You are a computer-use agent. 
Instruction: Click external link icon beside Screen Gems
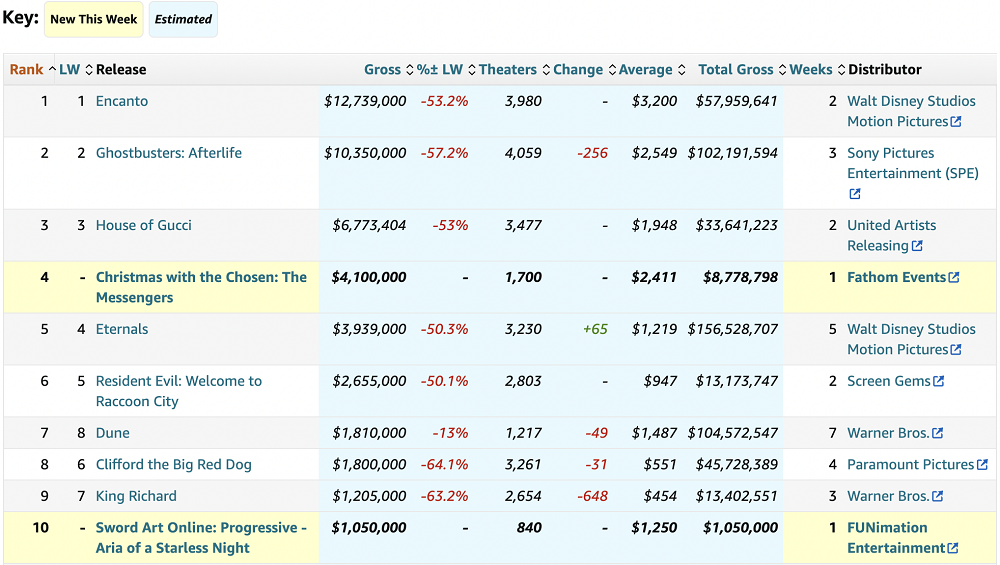(938, 382)
